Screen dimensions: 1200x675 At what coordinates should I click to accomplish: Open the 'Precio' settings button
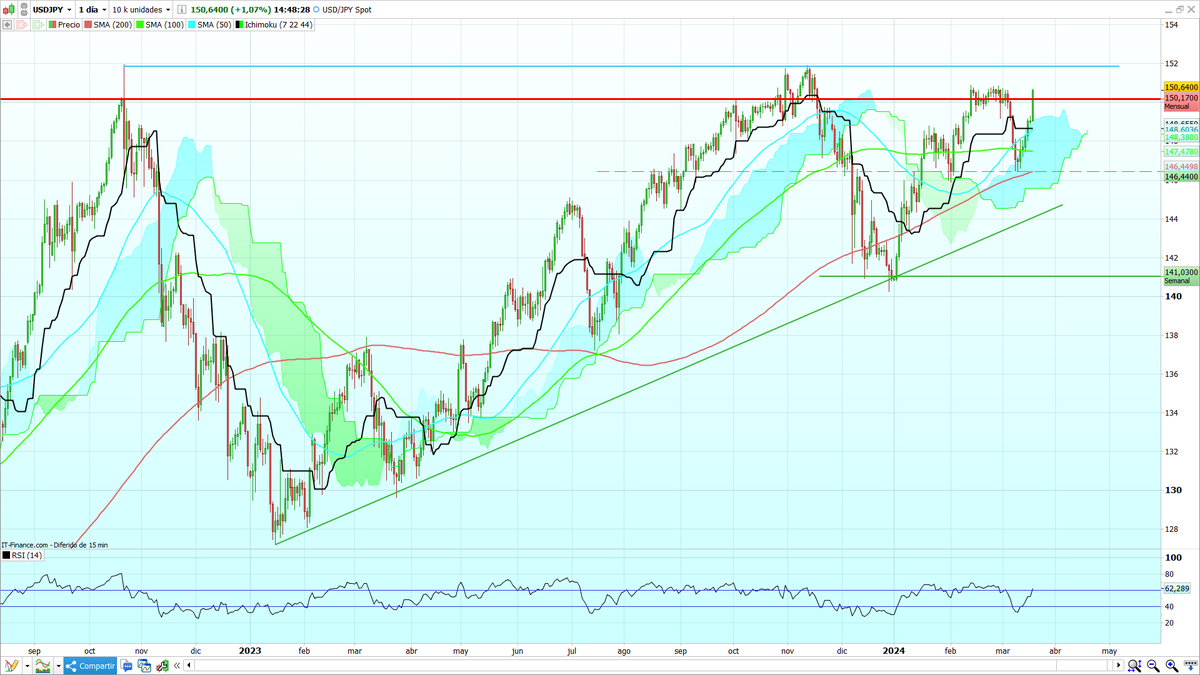point(64,25)
